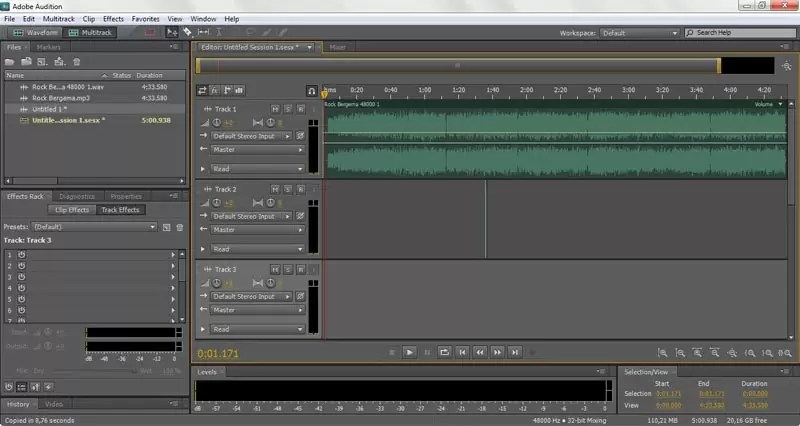This screenshot has height=426, width=800.
Task: Open the Effects menu
Action: [x=113, y=18]
